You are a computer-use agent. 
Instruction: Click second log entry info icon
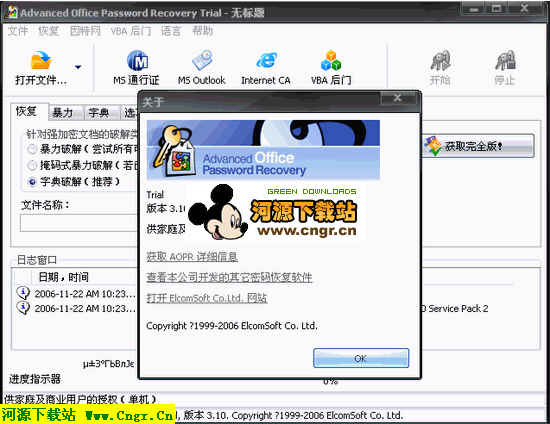tap(23, 308)
